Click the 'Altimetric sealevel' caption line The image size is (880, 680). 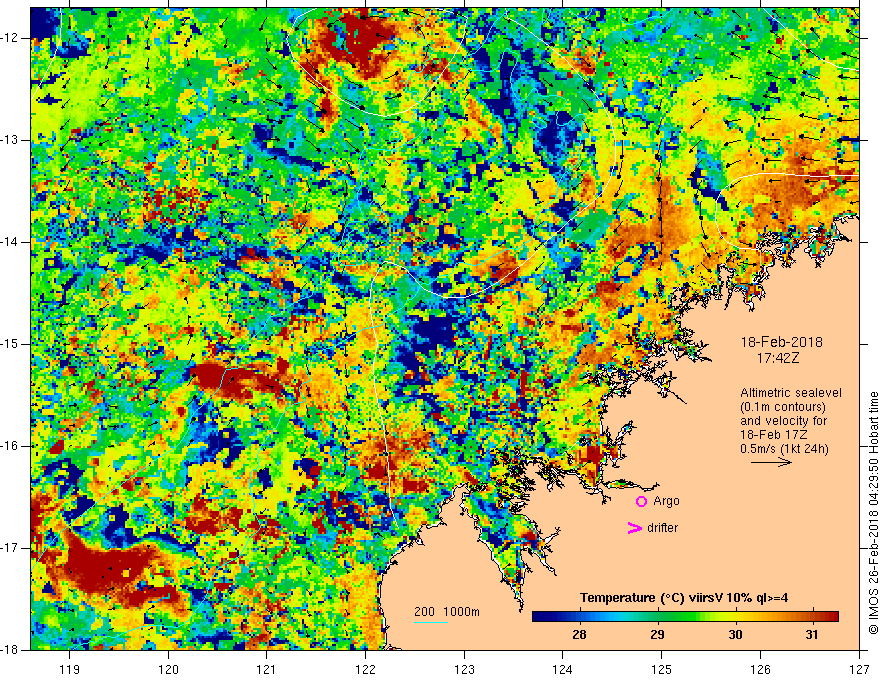[791, 393]
